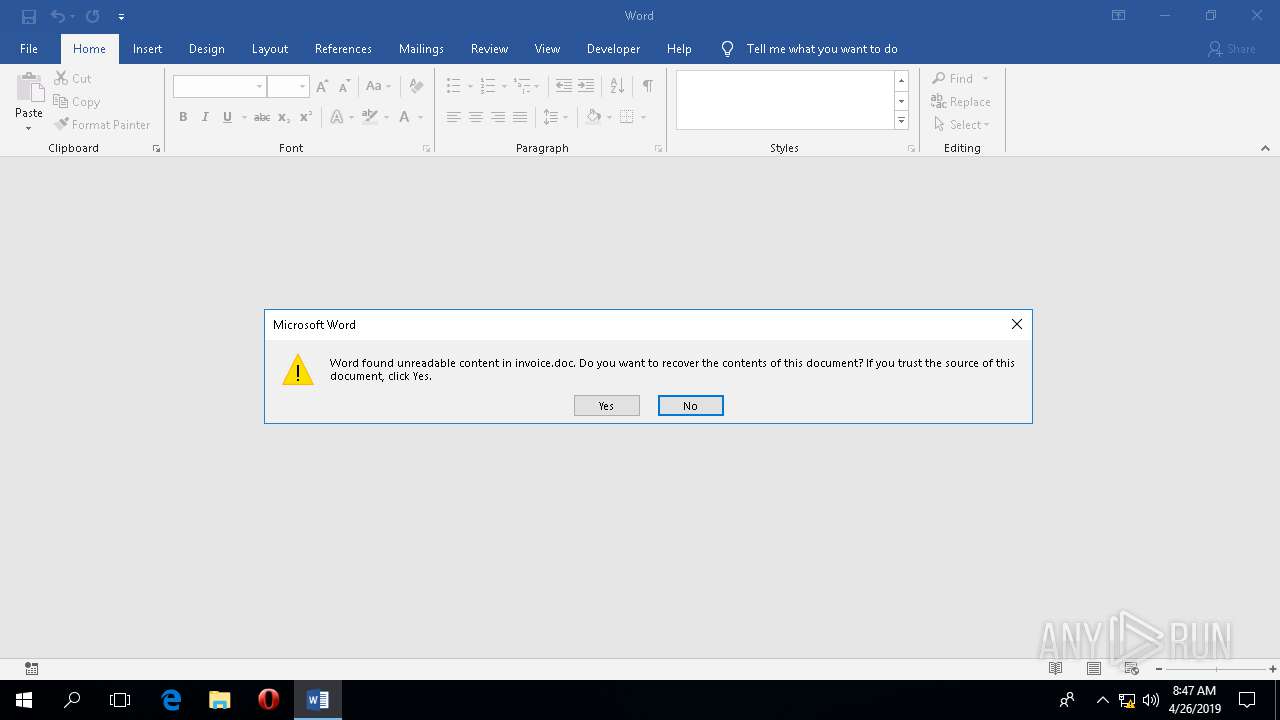Open the Clipboard pane launcher

pos(156,148)
